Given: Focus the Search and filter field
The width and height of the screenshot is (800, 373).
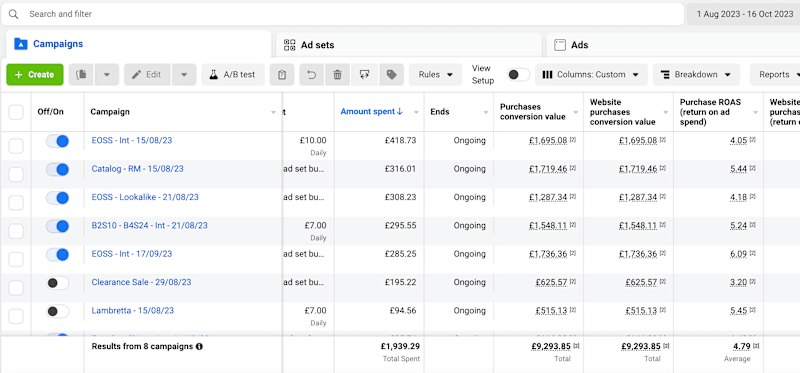Looking at the screenshot, I should point(342,14).
